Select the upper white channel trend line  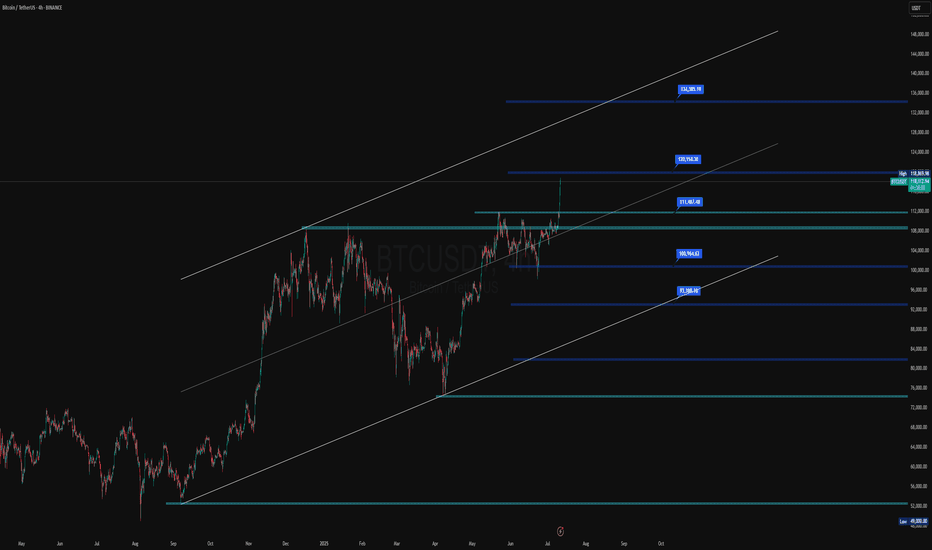pos(479,155)
